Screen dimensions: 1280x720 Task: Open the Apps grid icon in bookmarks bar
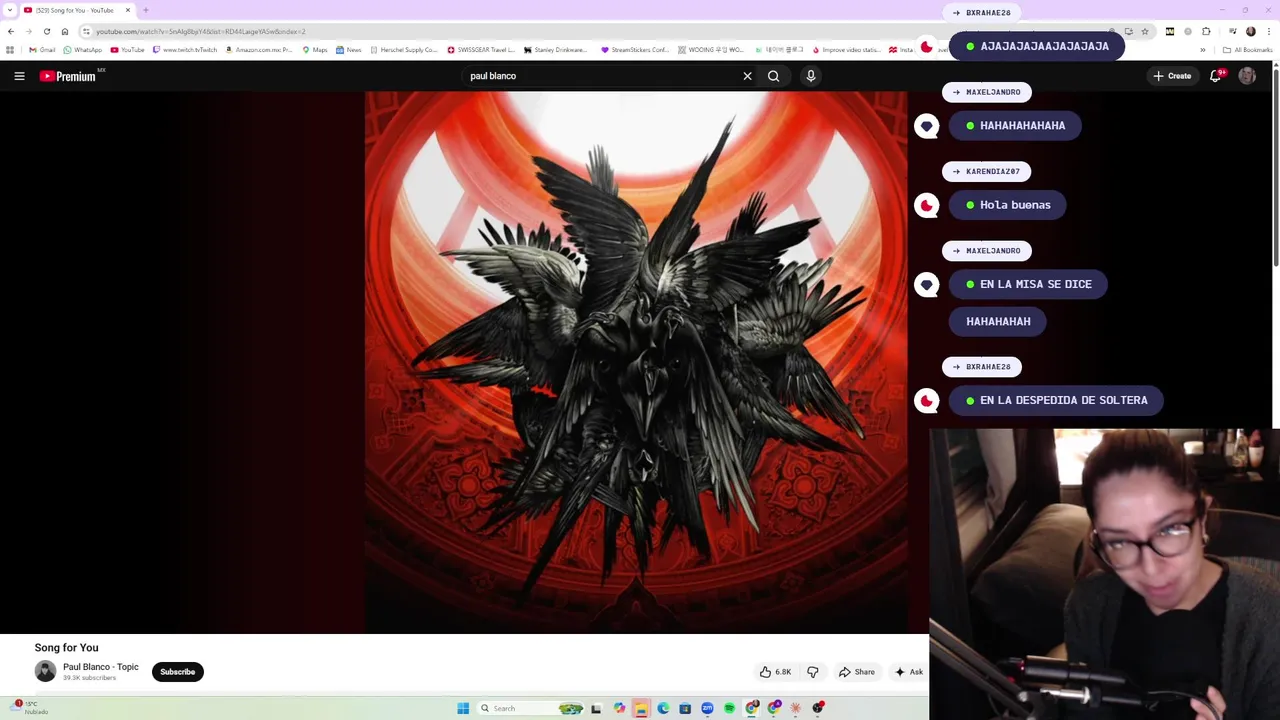pyautogui.click(x=10, y=50)
